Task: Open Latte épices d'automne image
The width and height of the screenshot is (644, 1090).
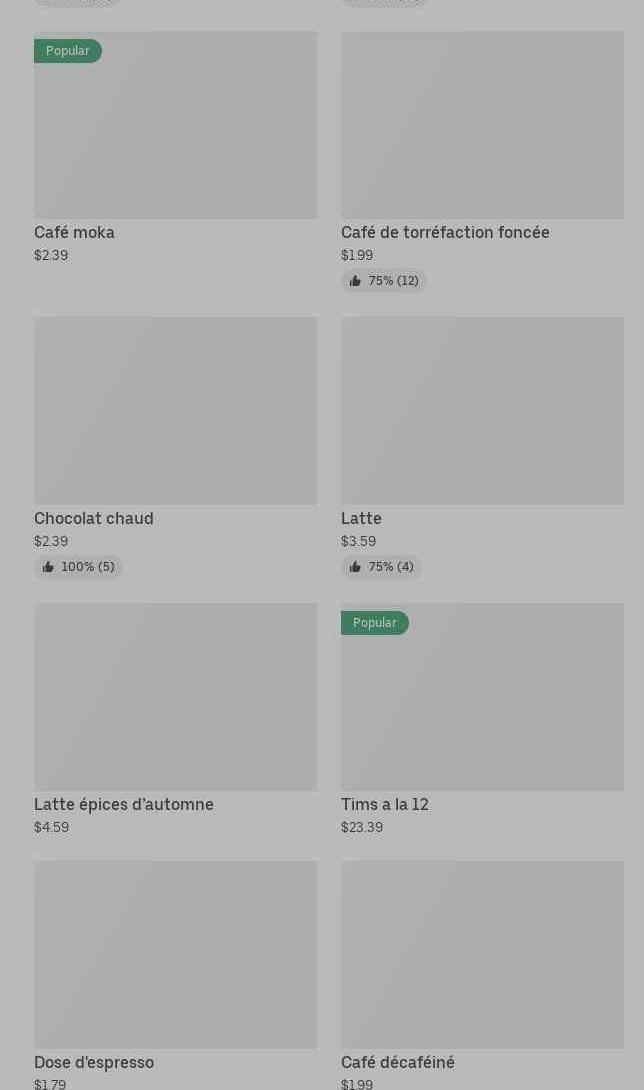Action: tap(175, 697)
